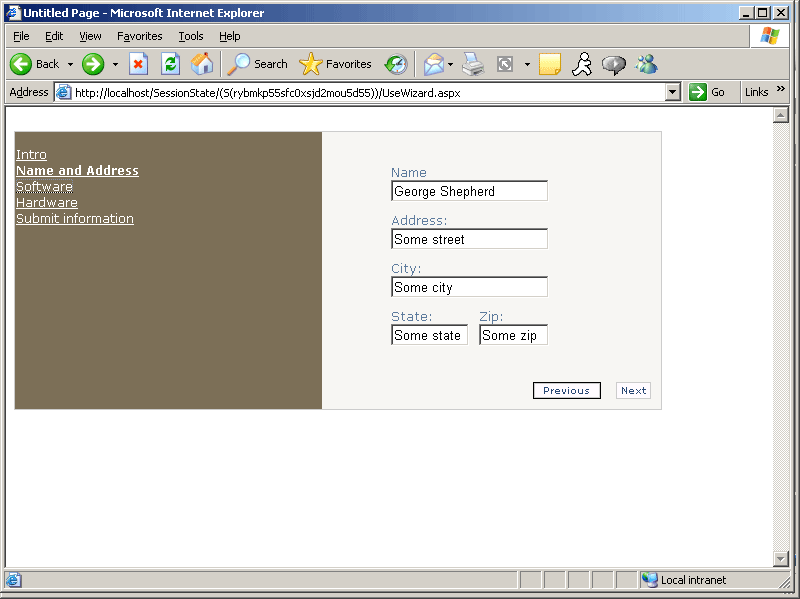The image size is (800, 599).
Task: Open the Favorites menu
Action: coord(139,36)
